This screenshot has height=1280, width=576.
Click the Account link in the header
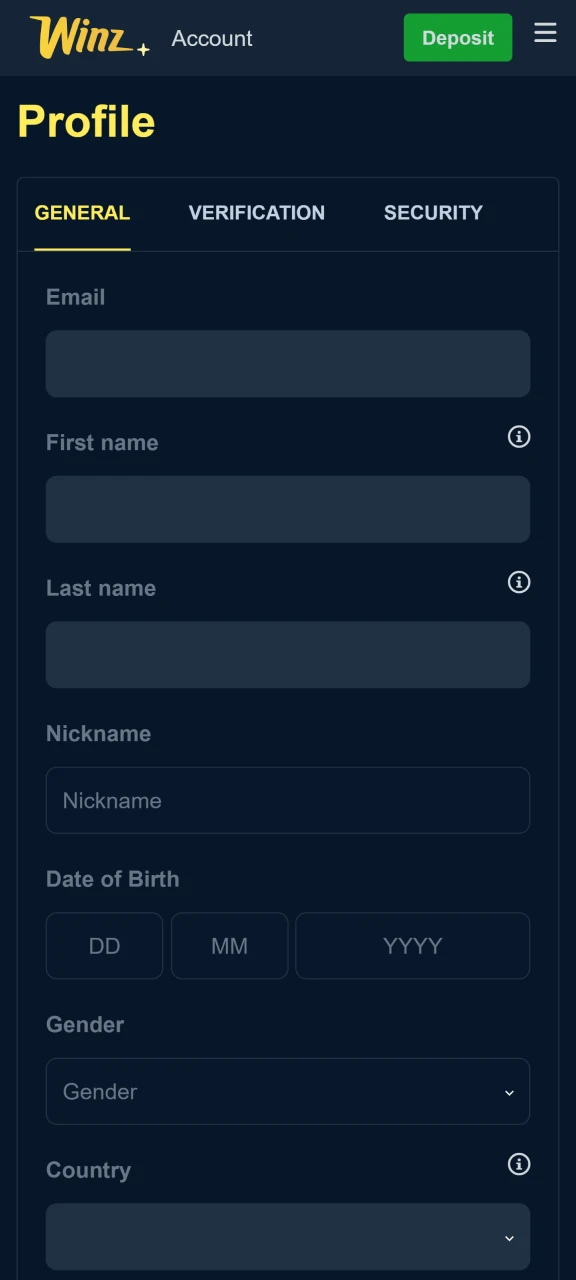click(x=212, y=38)
